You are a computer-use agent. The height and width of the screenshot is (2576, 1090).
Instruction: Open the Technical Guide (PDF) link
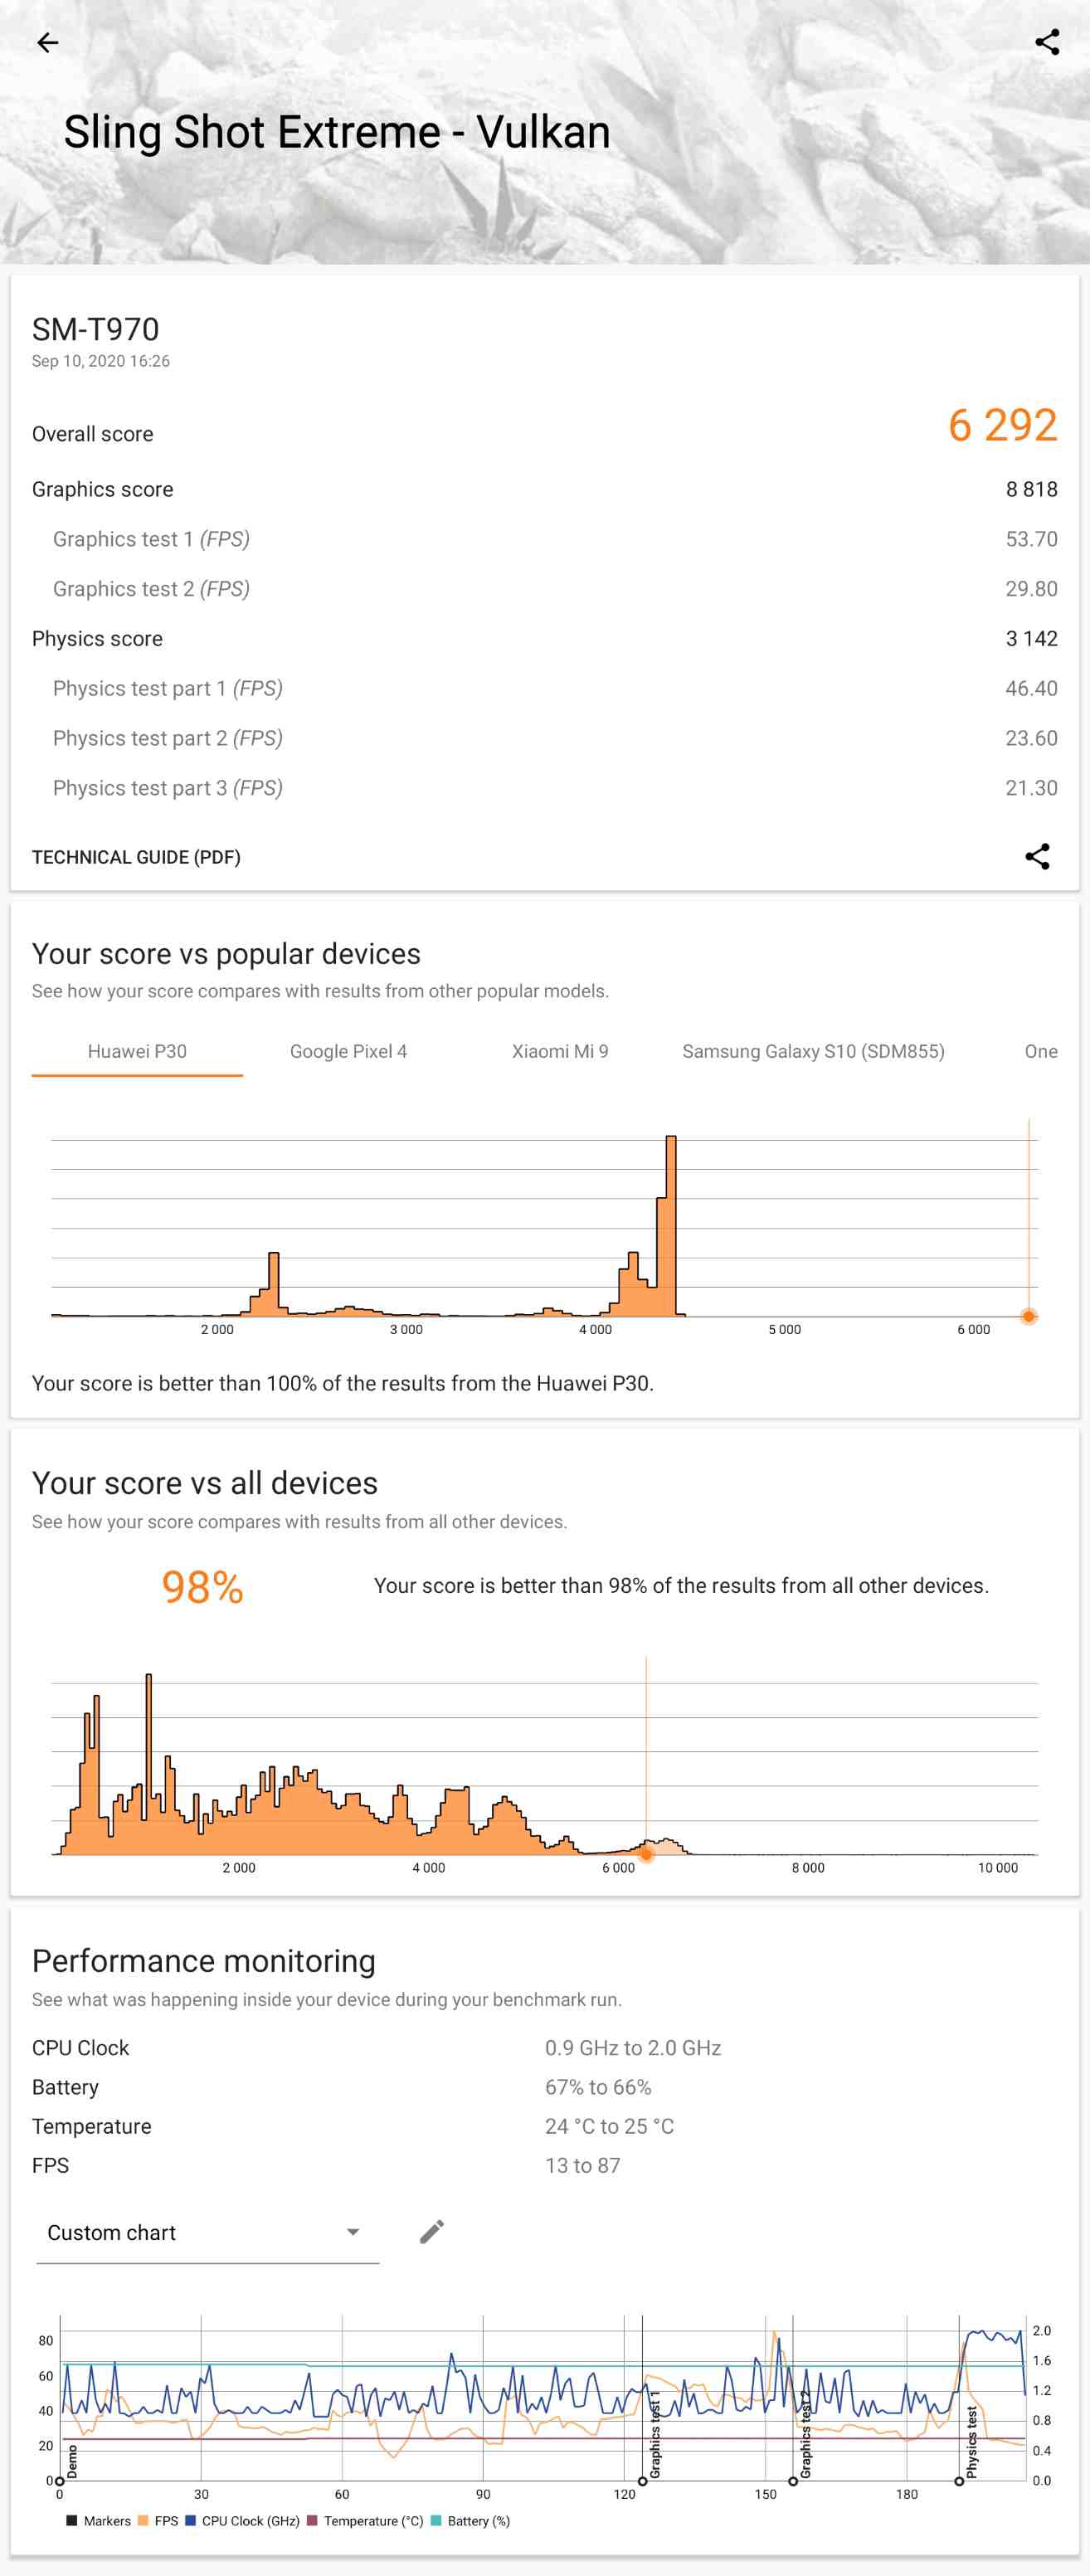pyautogui.click(x=136, y=857)
